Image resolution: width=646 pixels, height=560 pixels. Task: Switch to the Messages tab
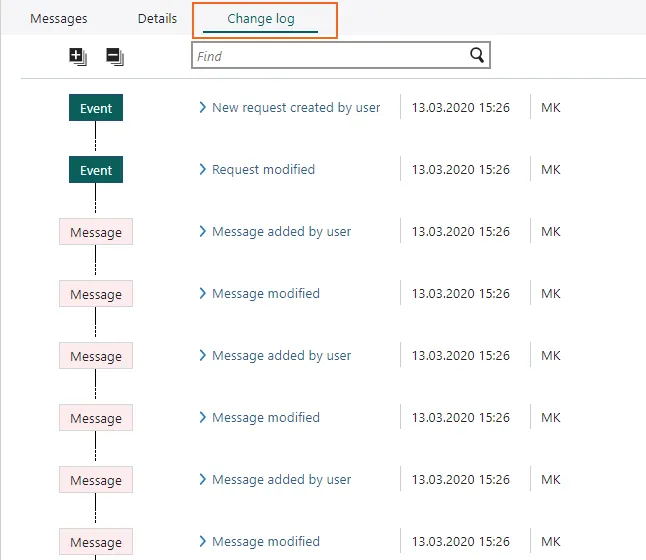point(58,19)
